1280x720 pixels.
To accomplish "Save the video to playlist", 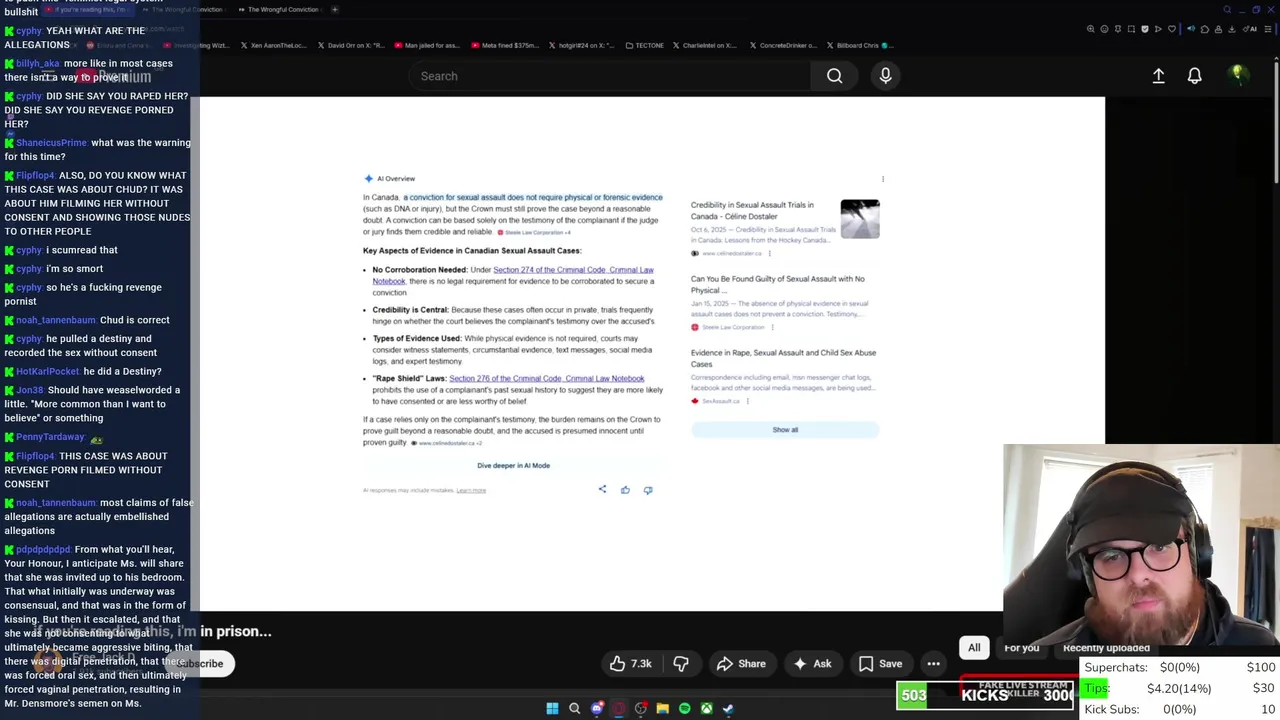I will coord(880,663).
